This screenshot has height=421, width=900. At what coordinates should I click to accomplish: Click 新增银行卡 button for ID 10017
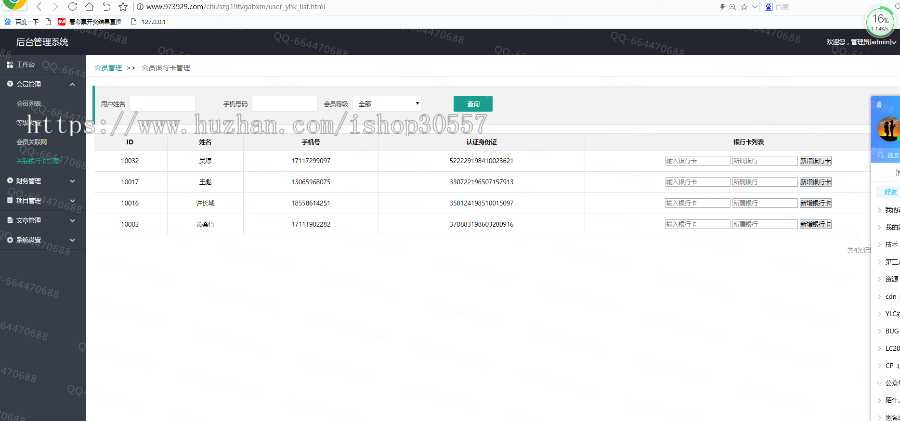click(x=816, y=182)
